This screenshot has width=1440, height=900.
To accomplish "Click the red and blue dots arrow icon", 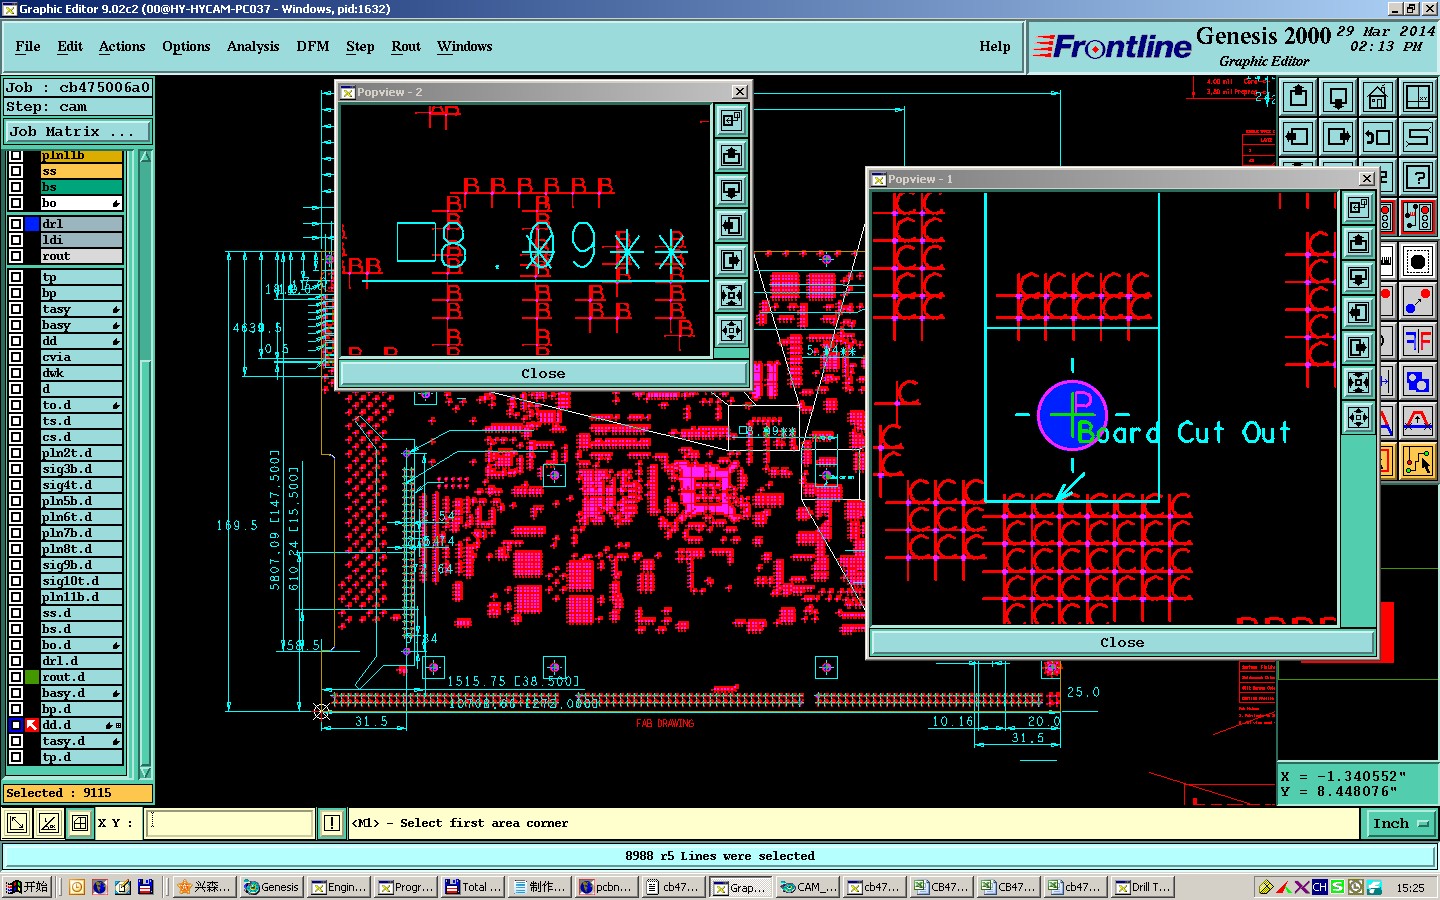I will click(1418, 301).
